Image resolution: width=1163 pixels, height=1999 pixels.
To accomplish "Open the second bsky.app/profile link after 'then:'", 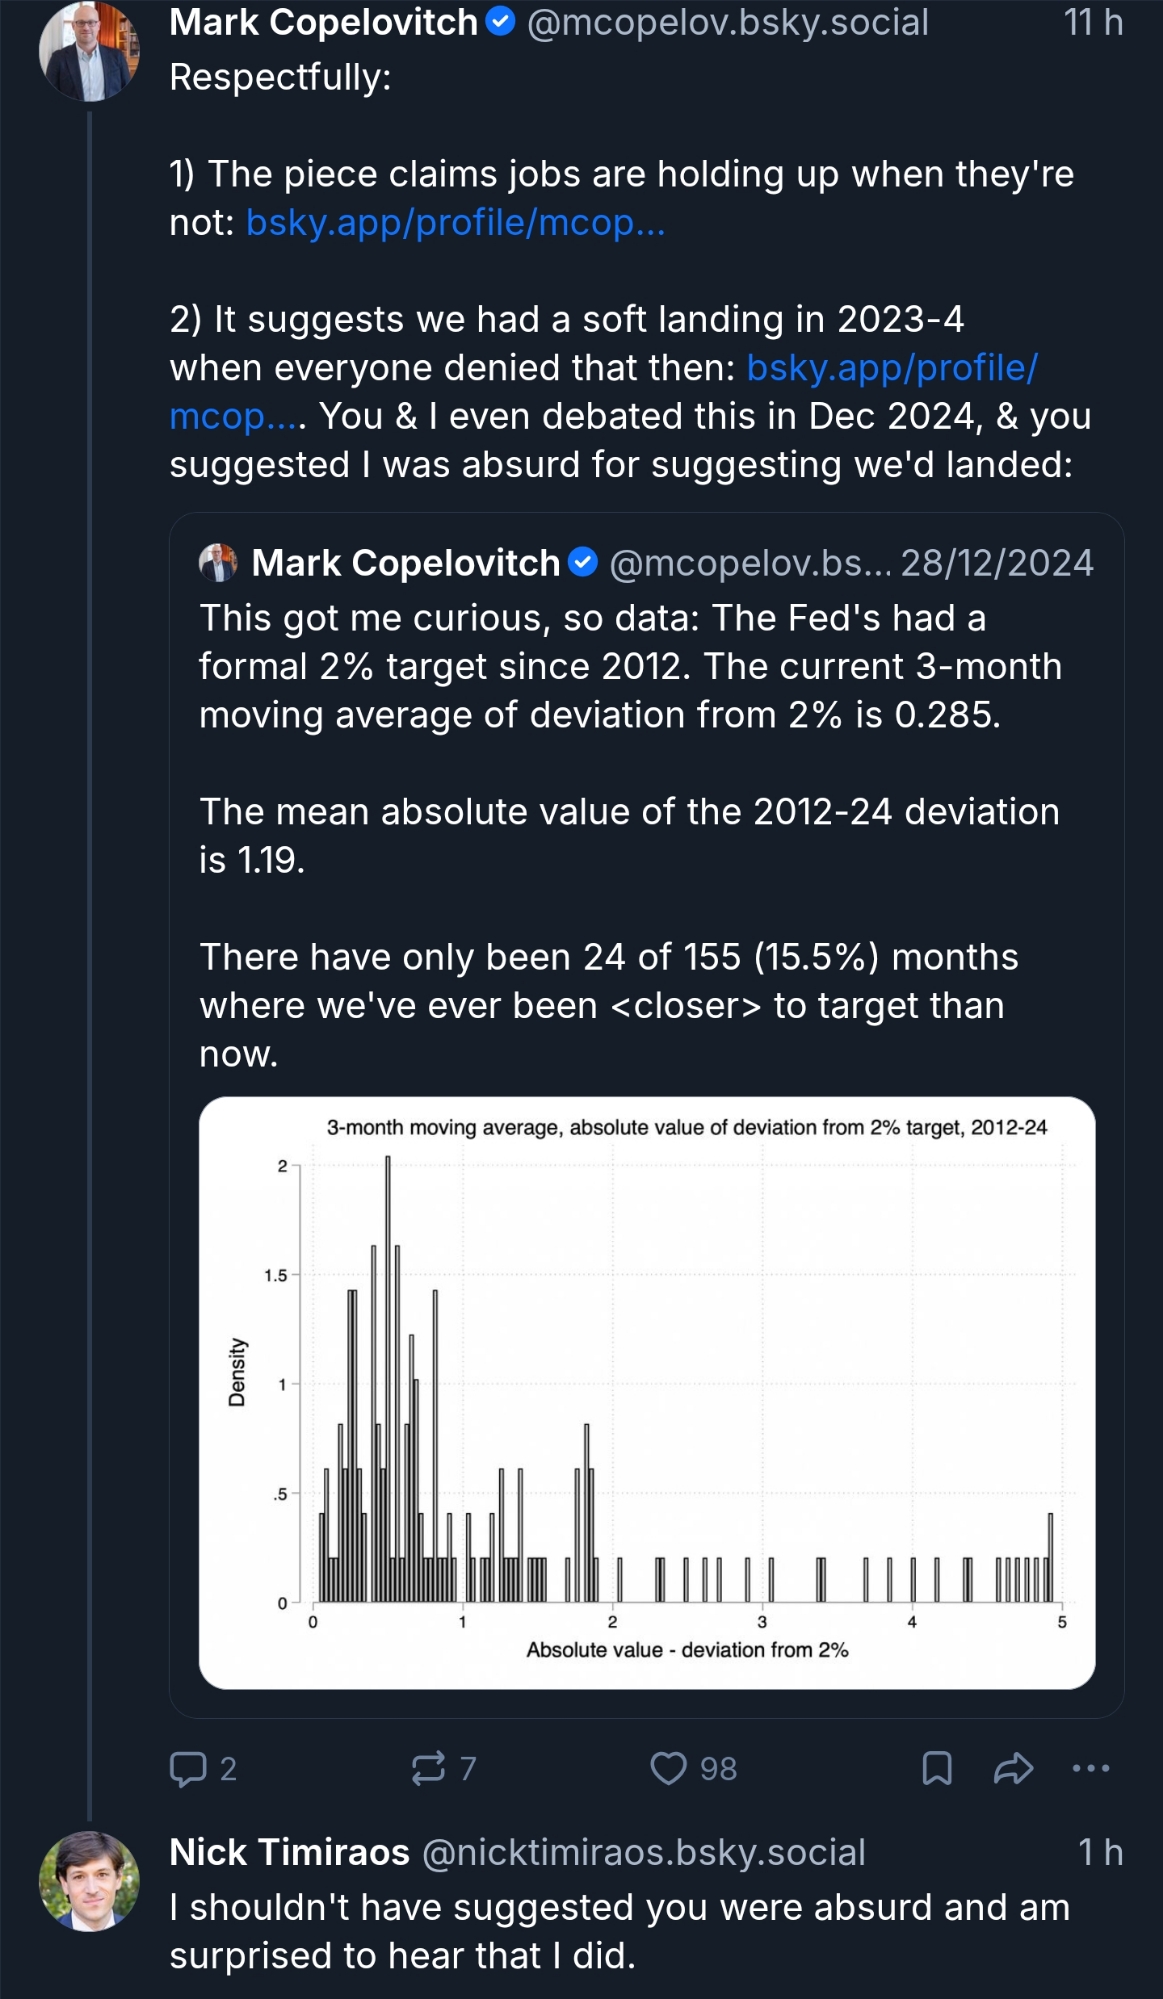I will tap(892, 368).
